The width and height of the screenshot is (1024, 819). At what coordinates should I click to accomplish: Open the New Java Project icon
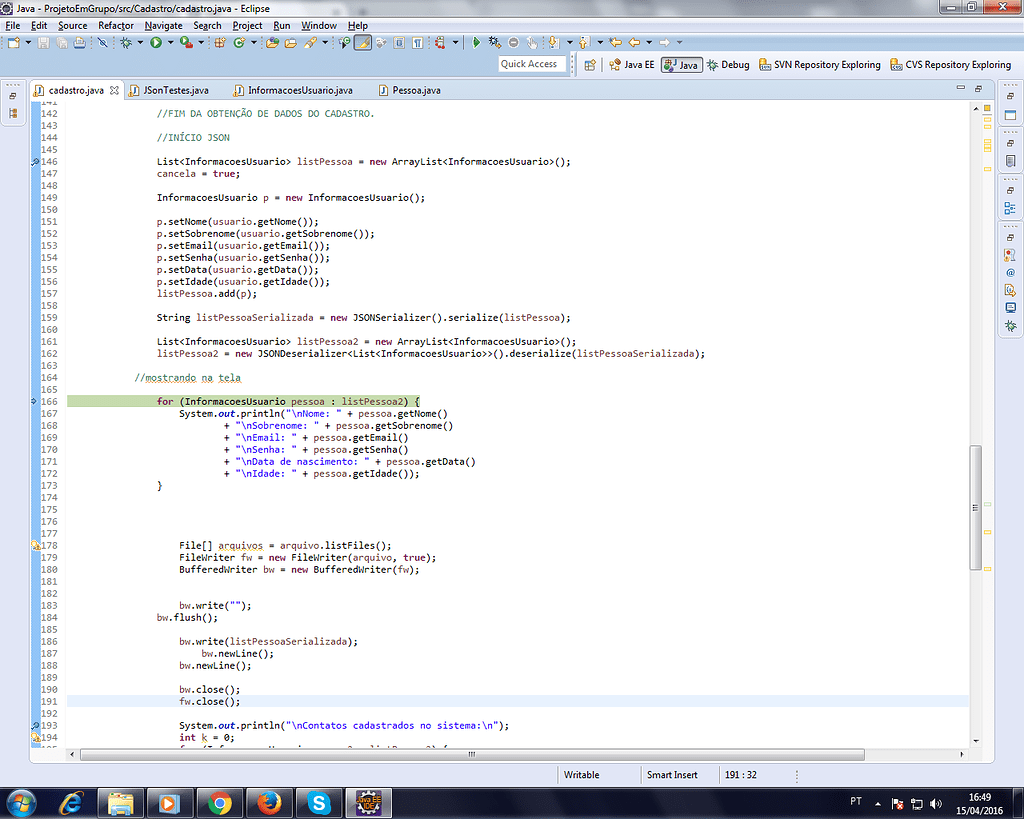click(219, 45)
